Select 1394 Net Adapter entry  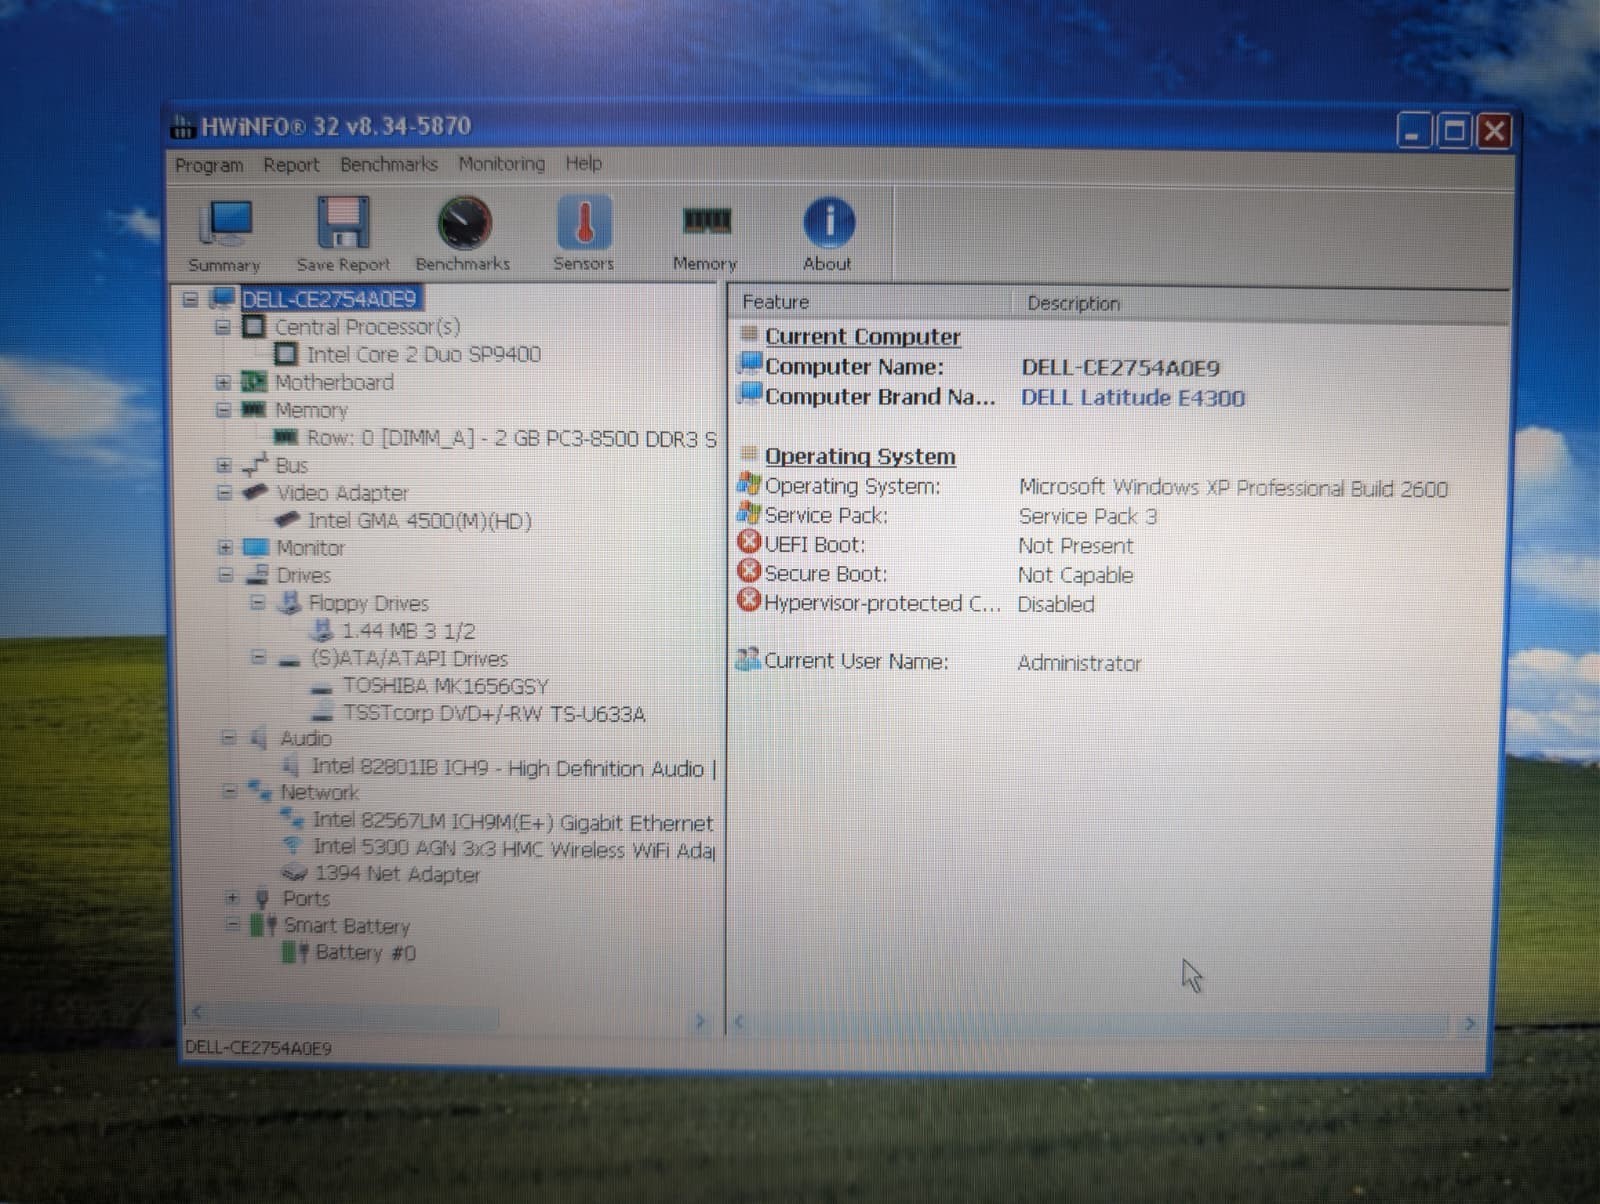(398, 874)
